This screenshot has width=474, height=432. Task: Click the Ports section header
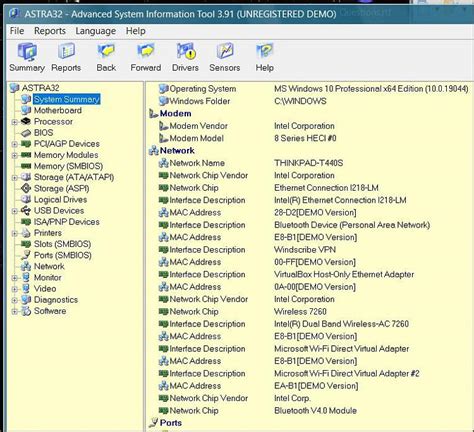point(171,423)
